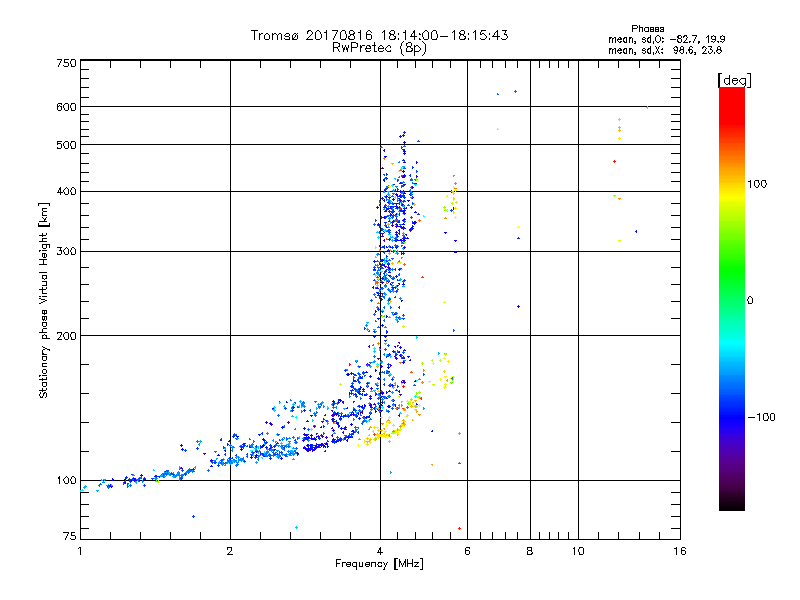Click the x-axis tick label '1'
The image size is (800, 600).
80,551
